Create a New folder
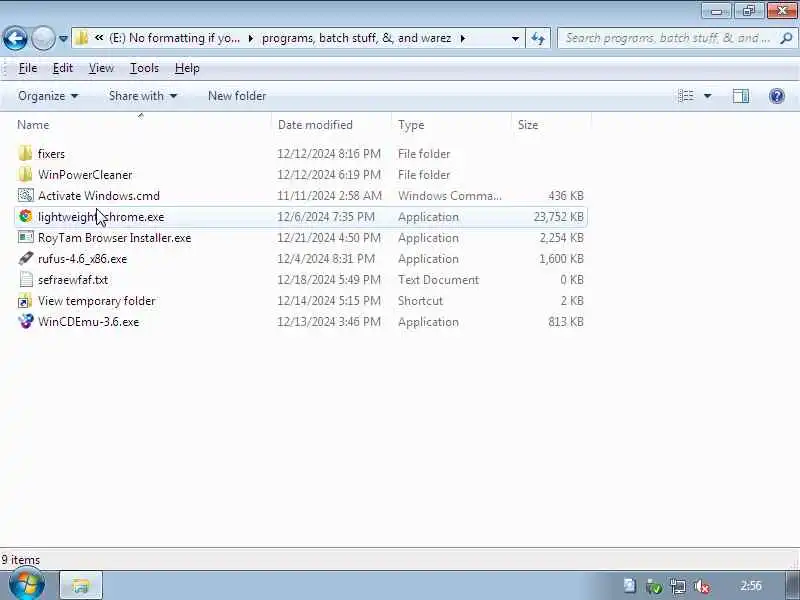This screenshot has width=800, height=600. coord(237,96)
